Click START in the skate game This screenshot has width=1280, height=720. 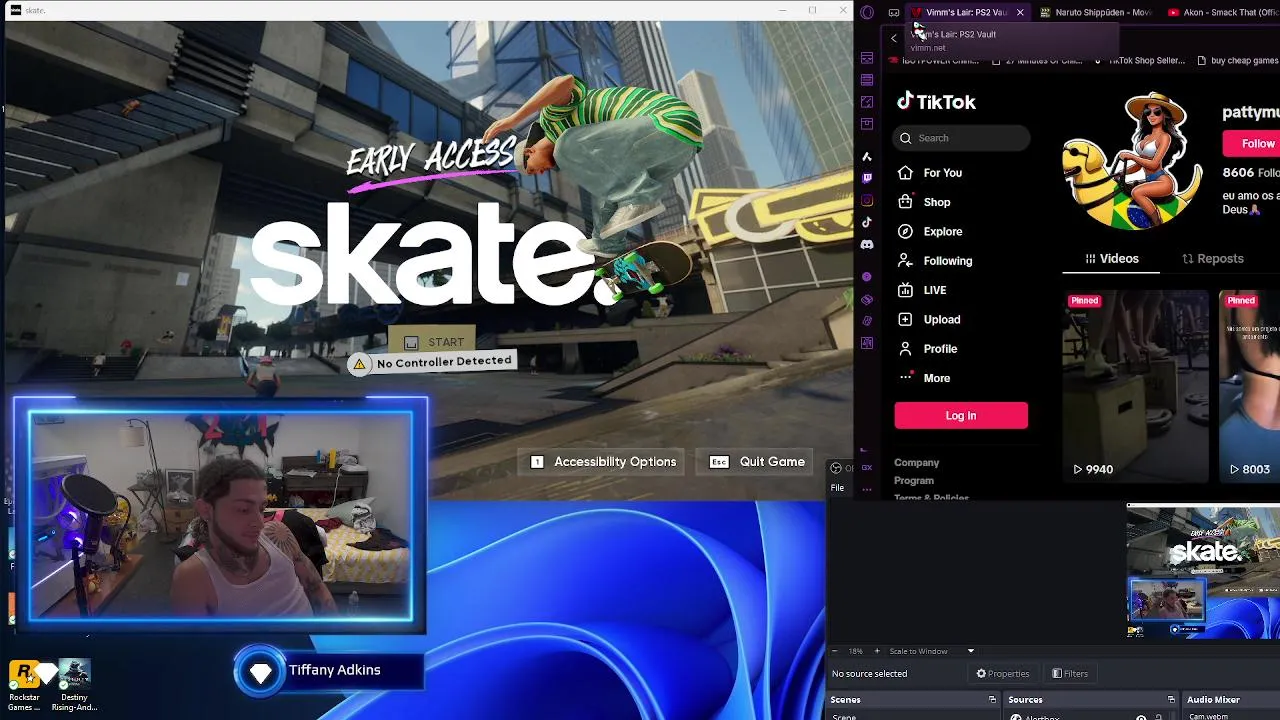coord(434,342)
